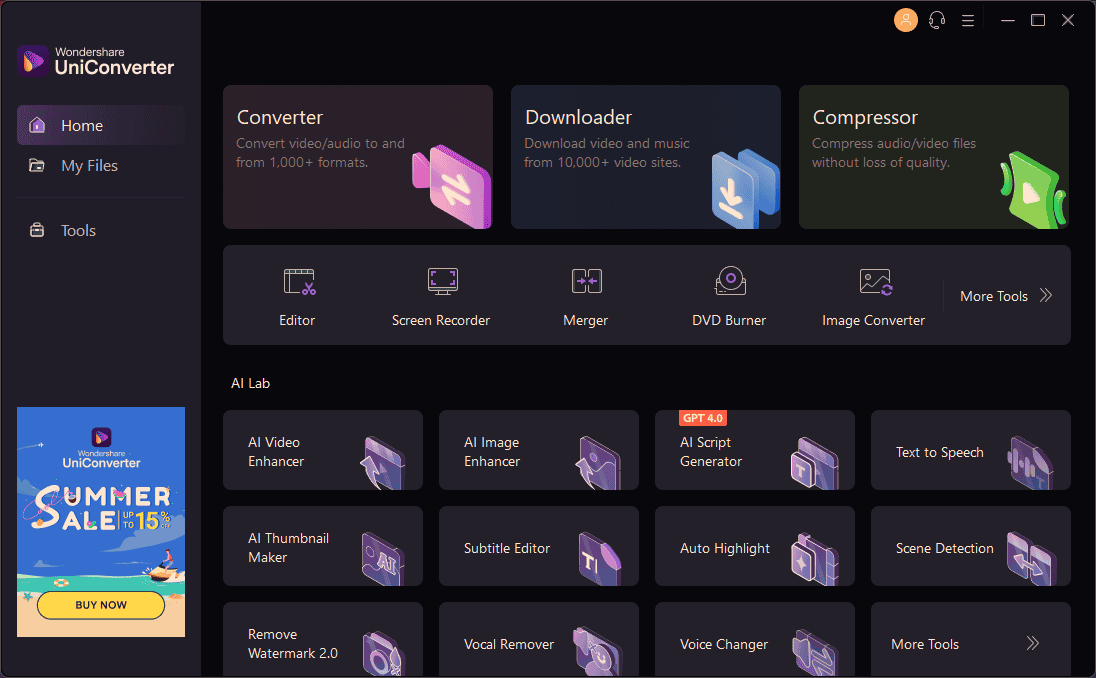Click the Text to Speech waveform icon
Viewport: 1096px width, 678px height.
pyautogui.click(x=1030, y=463)
